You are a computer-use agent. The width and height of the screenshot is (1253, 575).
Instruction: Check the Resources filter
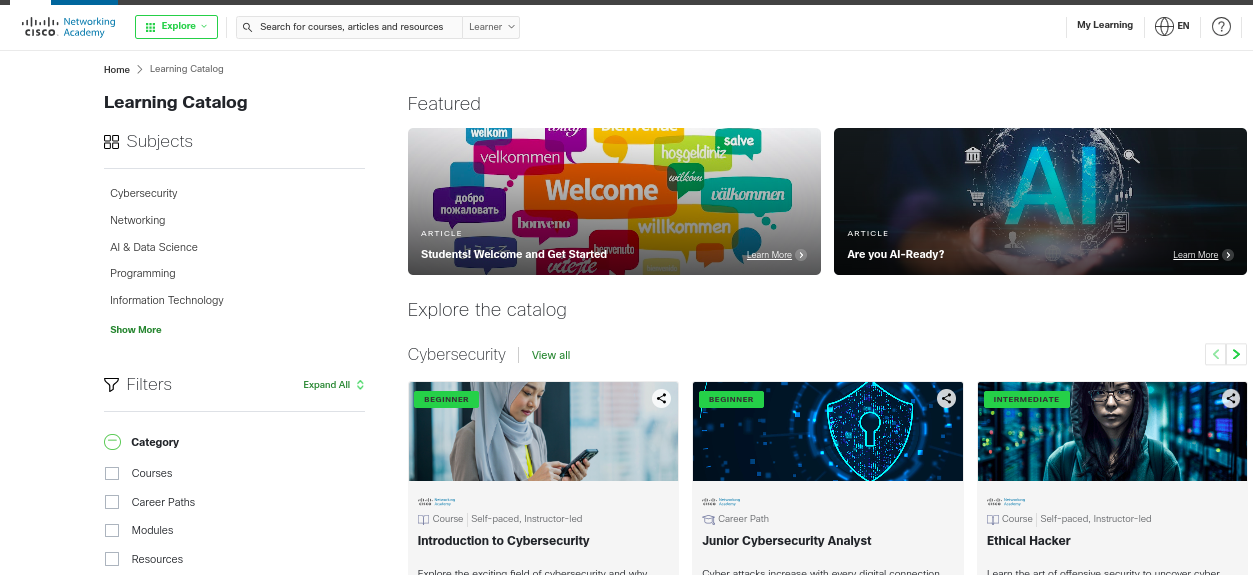[x=112, y=559]
